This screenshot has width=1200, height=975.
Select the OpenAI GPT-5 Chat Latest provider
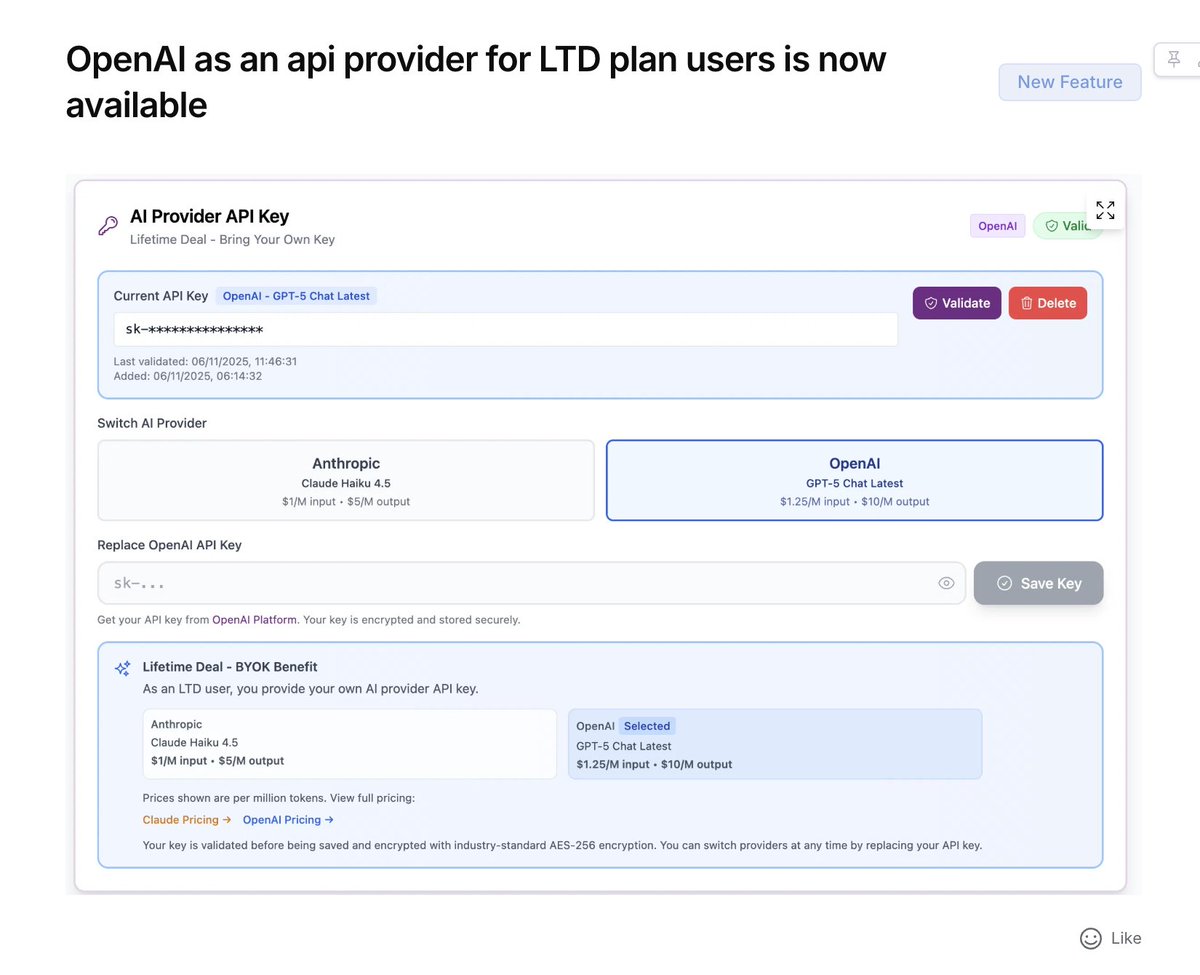pyautogui.click(x=854, y=480)
